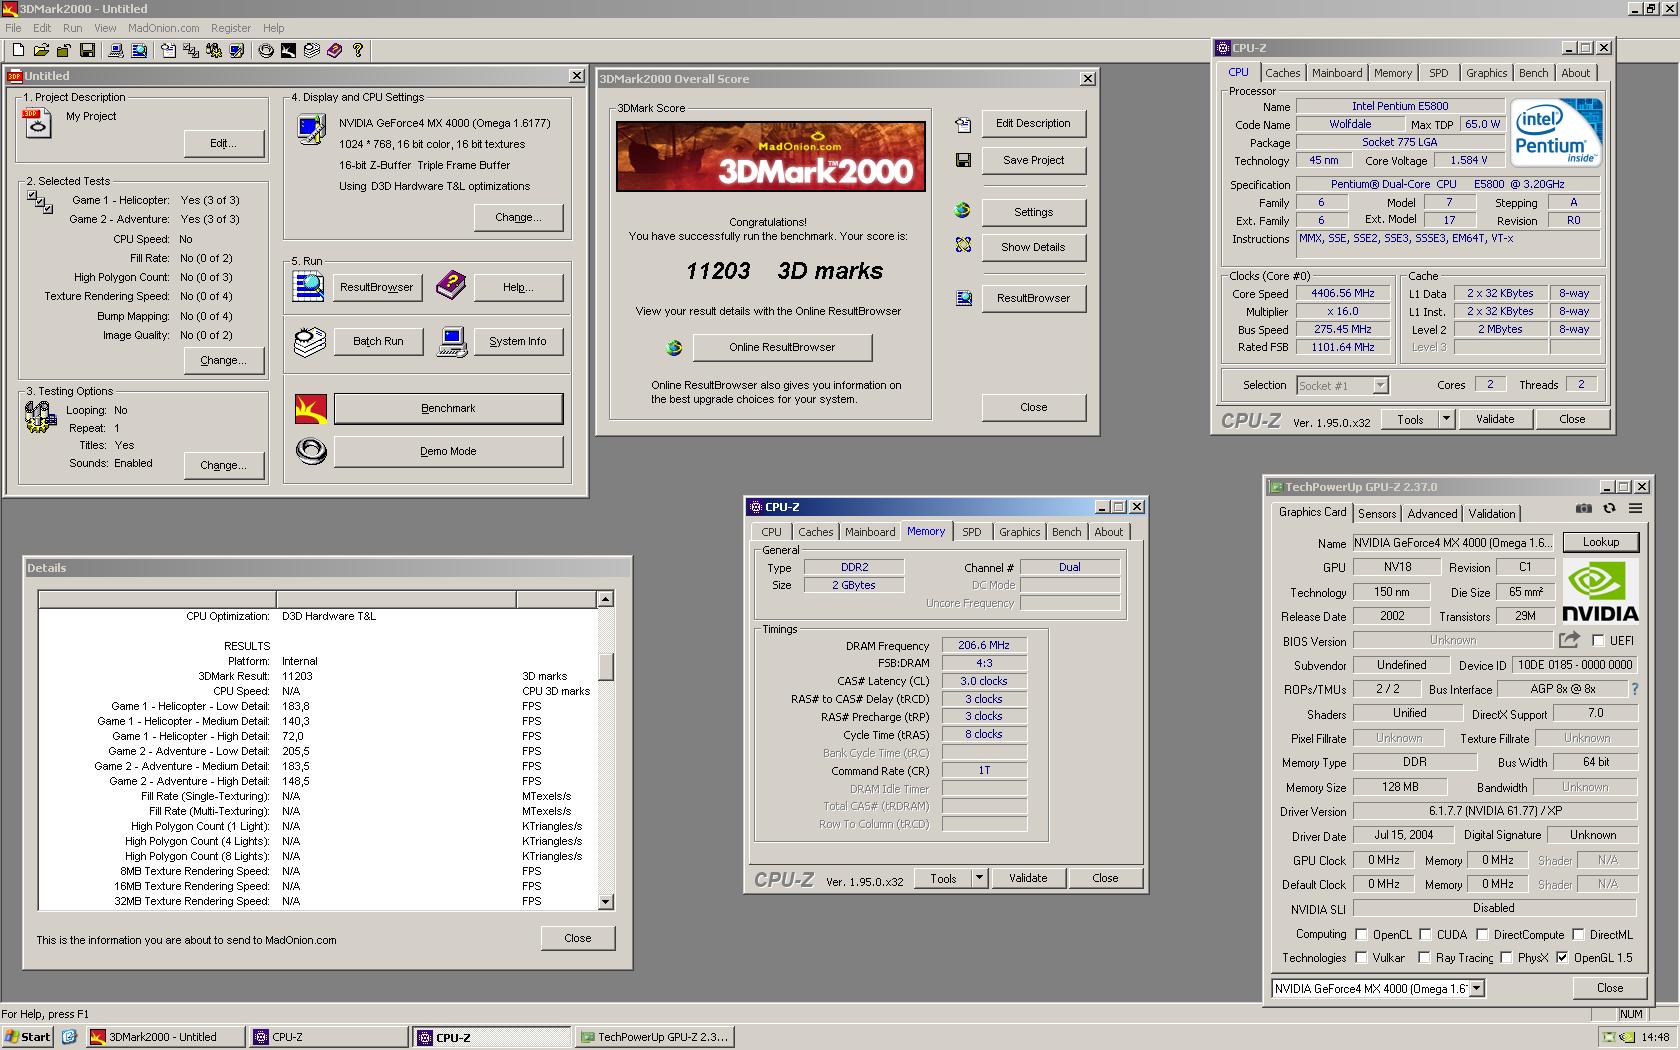Click the BIOS share arrow icon in GPU-Z

coord(1569,640)
